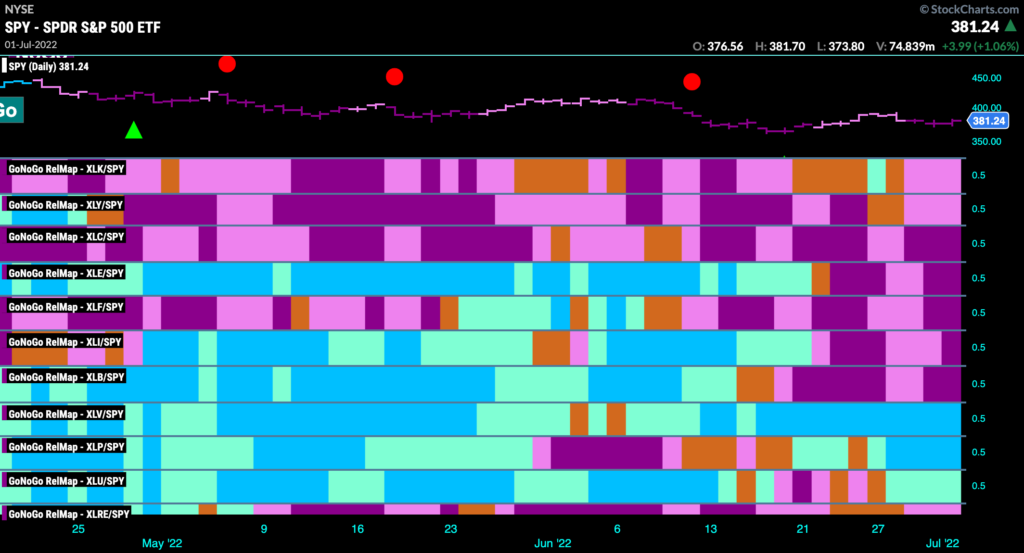Screen dimensions: 1024x553
Task: Click the 9 date axis label
Action: point(264,529)
